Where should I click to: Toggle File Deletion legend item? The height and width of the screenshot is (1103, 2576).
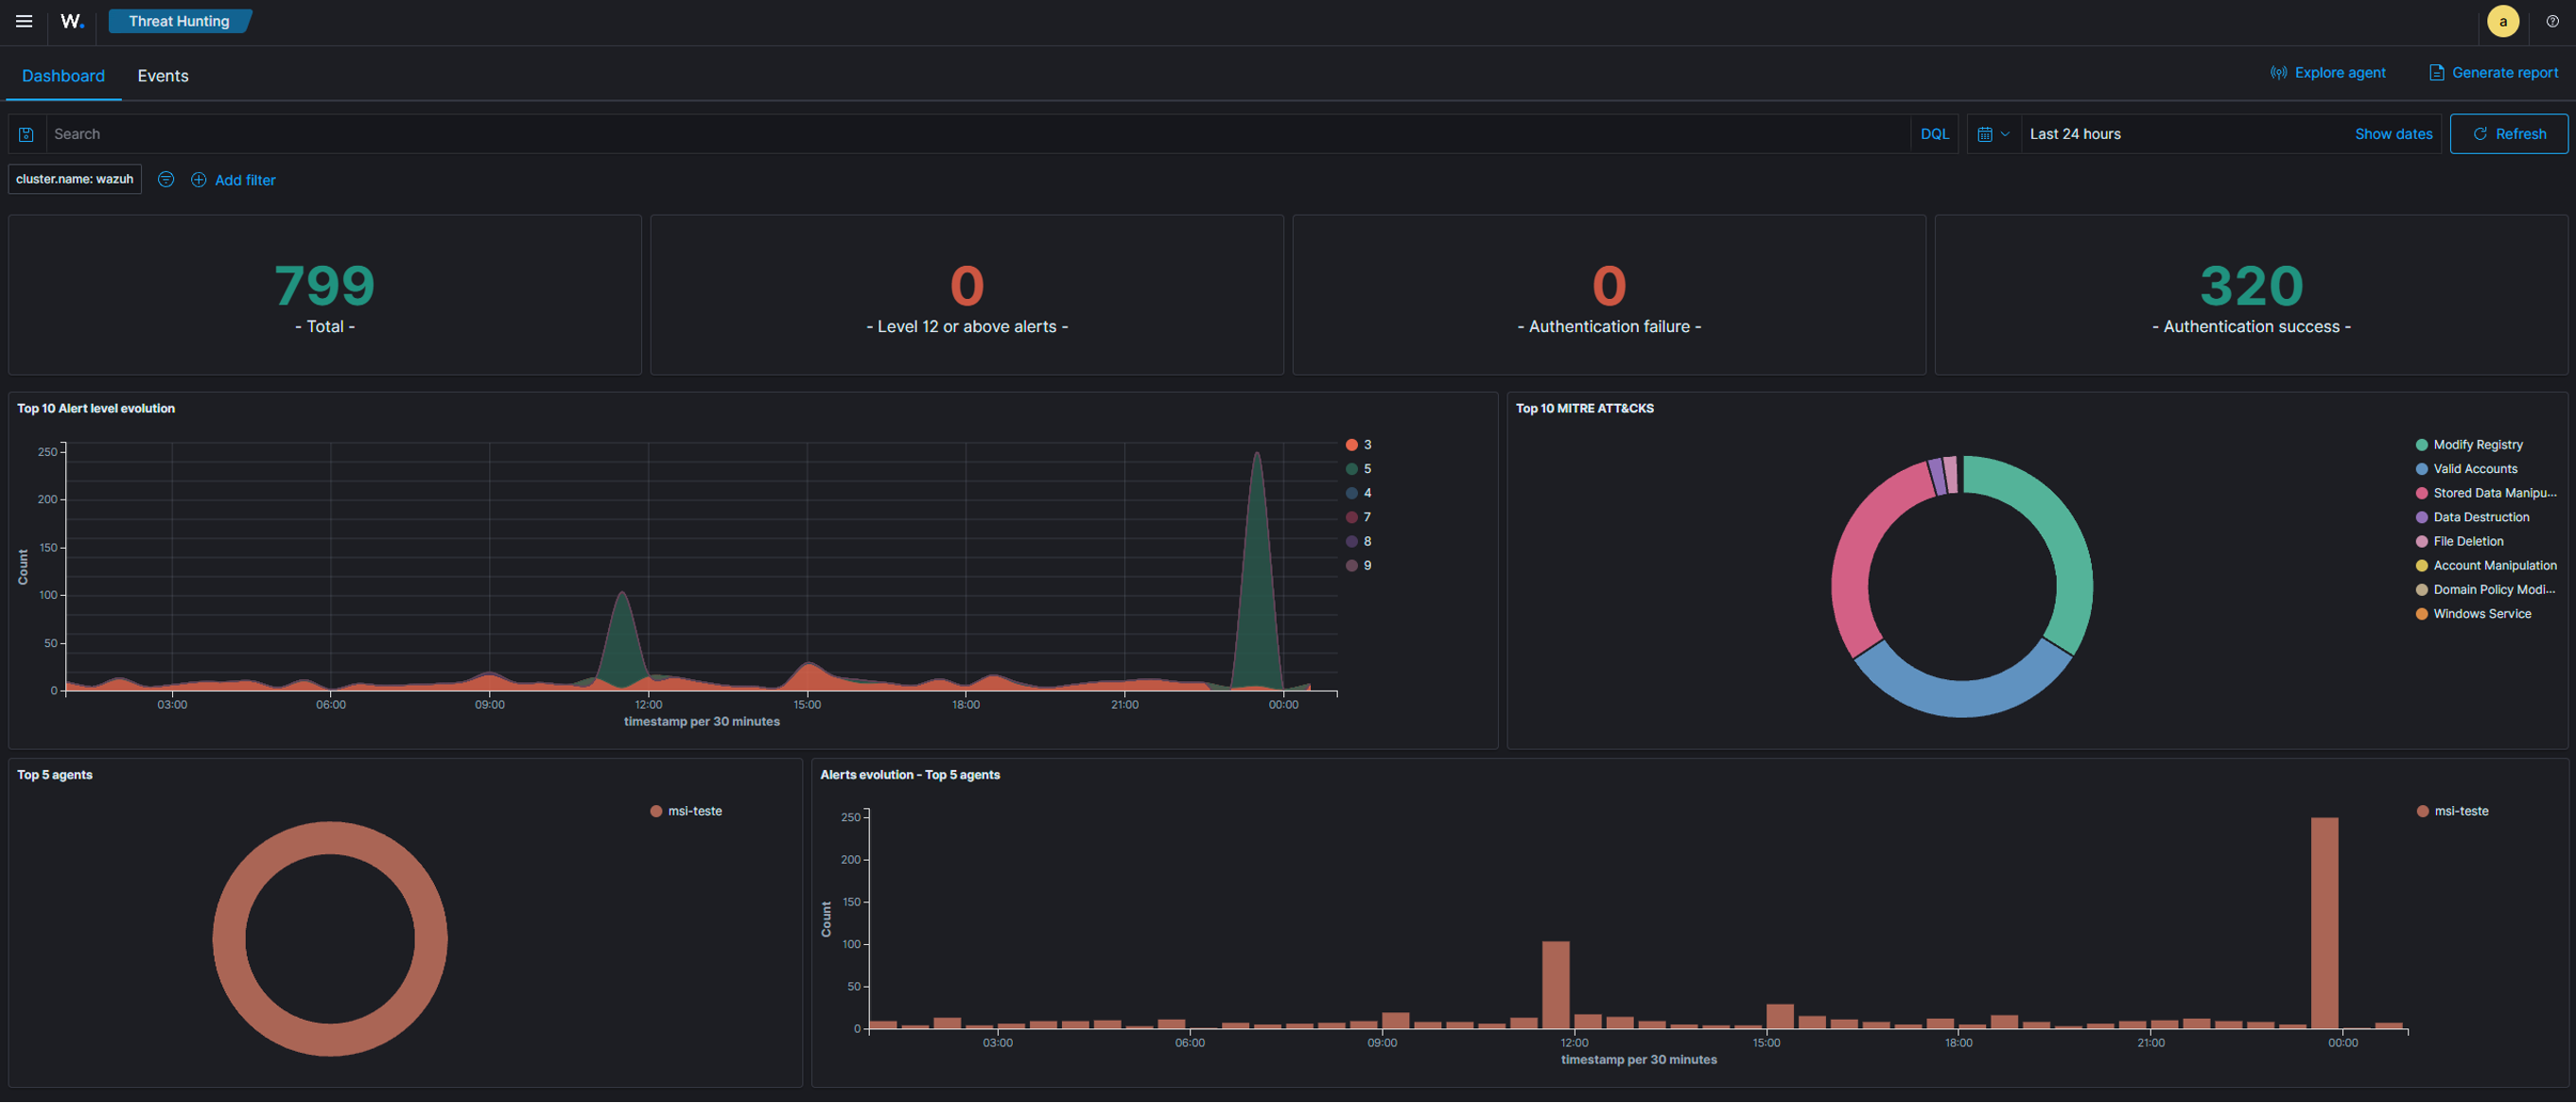(2459, 541)
